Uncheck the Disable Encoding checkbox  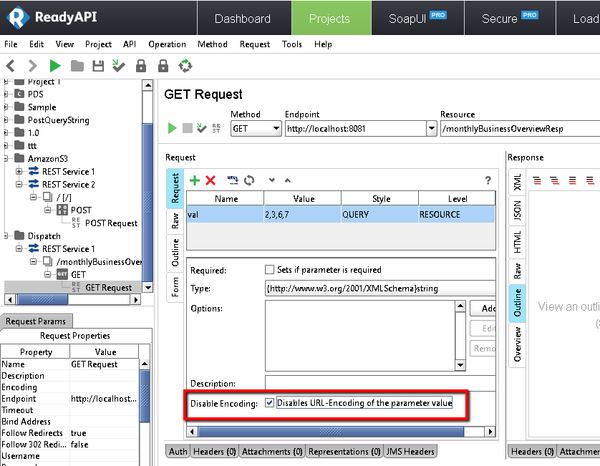pos(269,403)
